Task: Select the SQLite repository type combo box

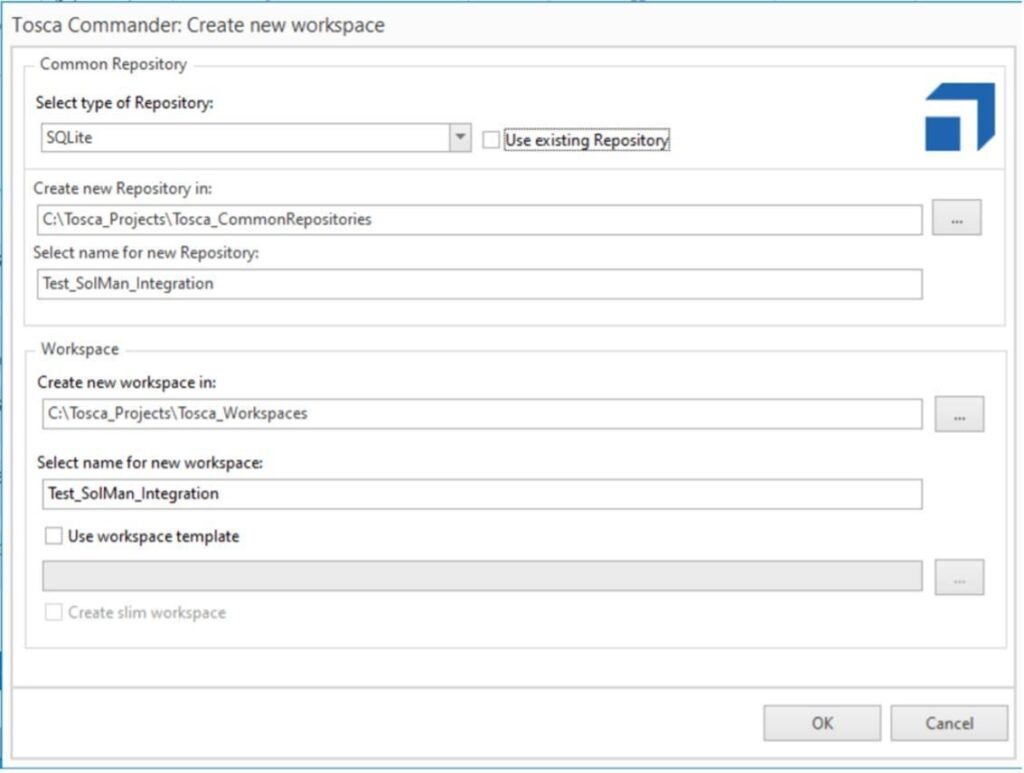Action: (255, 138)
